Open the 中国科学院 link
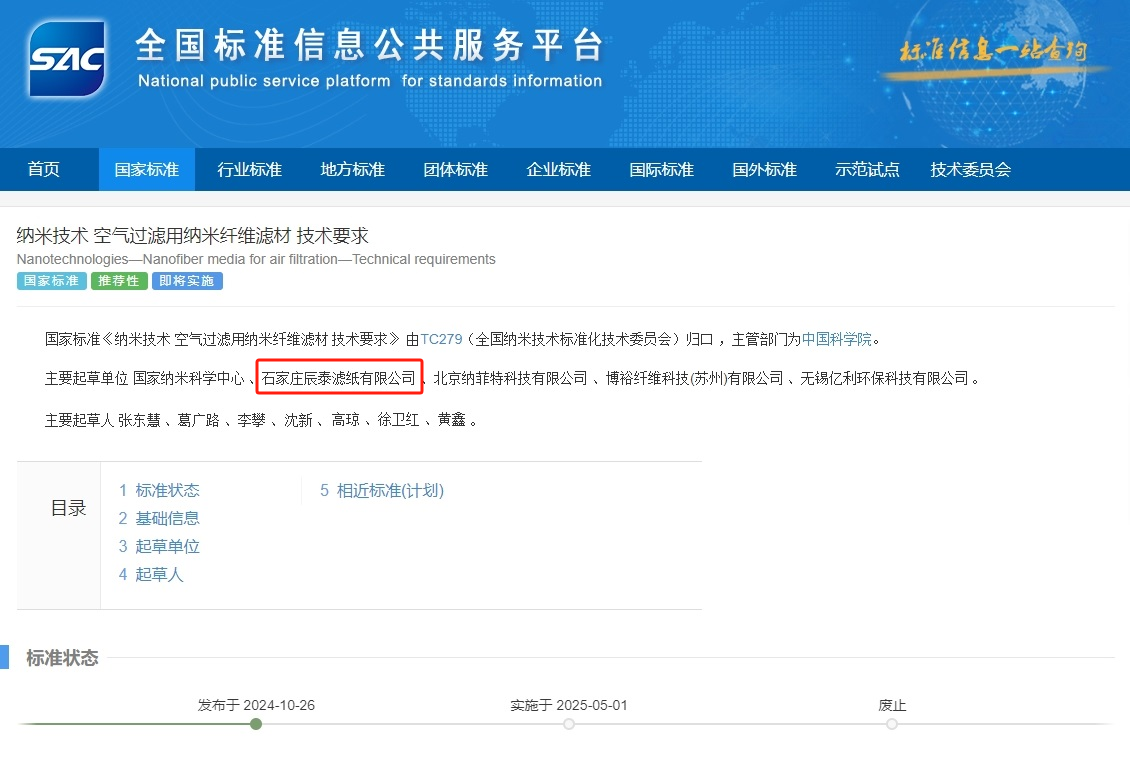The width and height of the screenshot is (1130, 771). (837, 339)
